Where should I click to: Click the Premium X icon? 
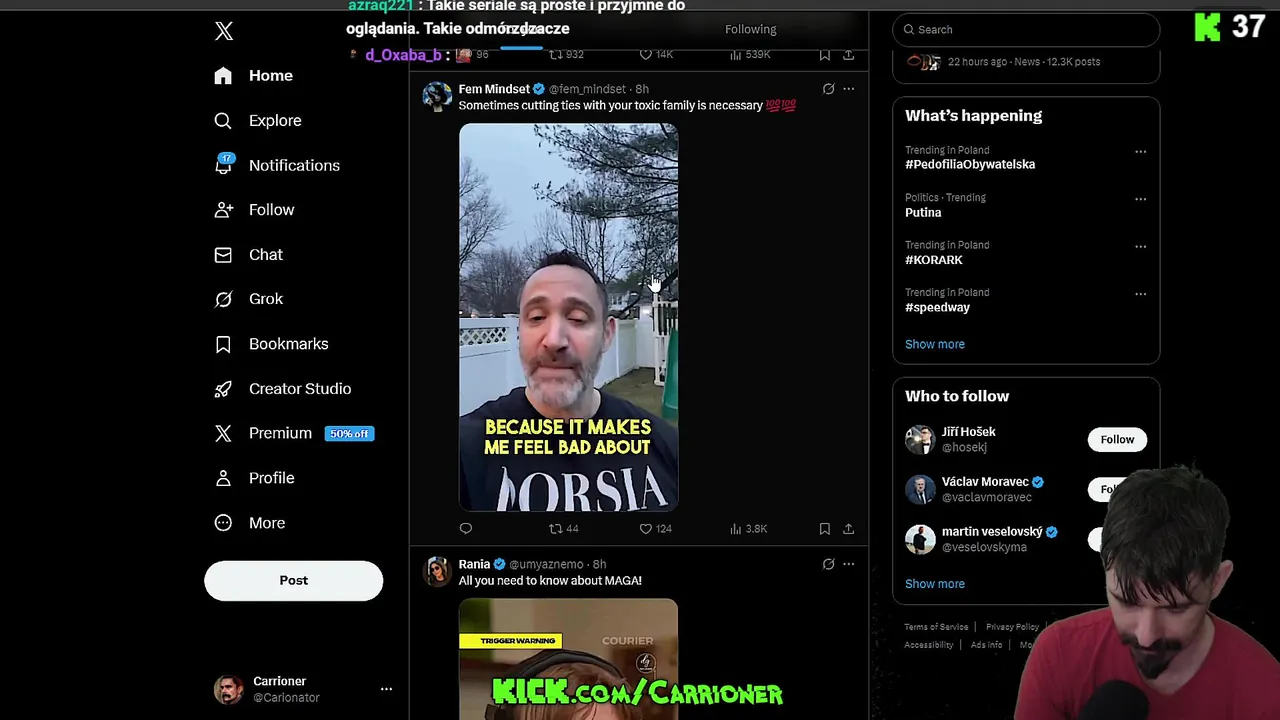pos(223,433)
